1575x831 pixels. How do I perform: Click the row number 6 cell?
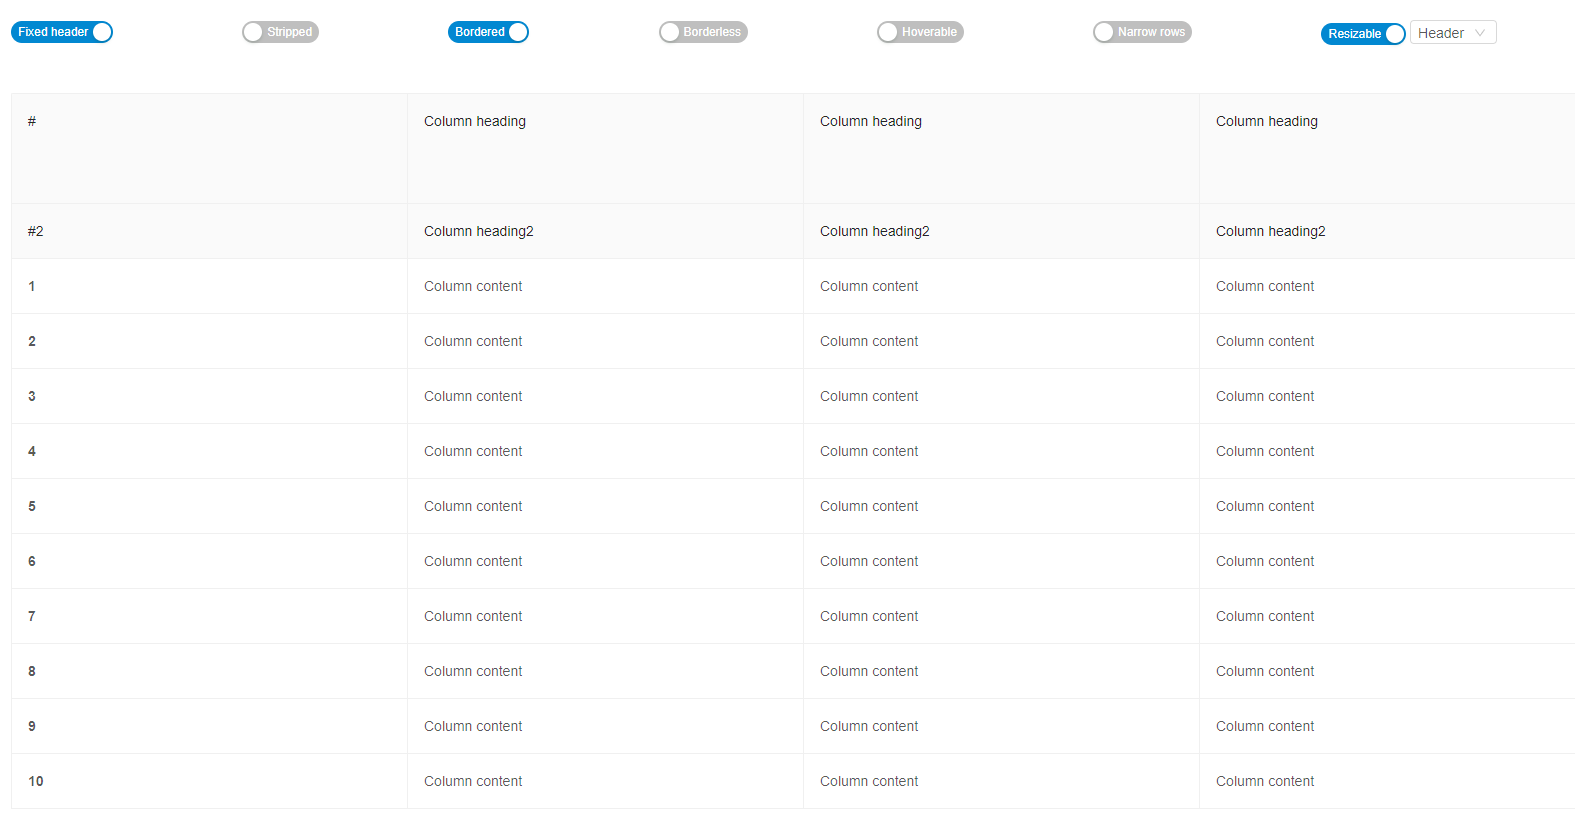(209, 561)
